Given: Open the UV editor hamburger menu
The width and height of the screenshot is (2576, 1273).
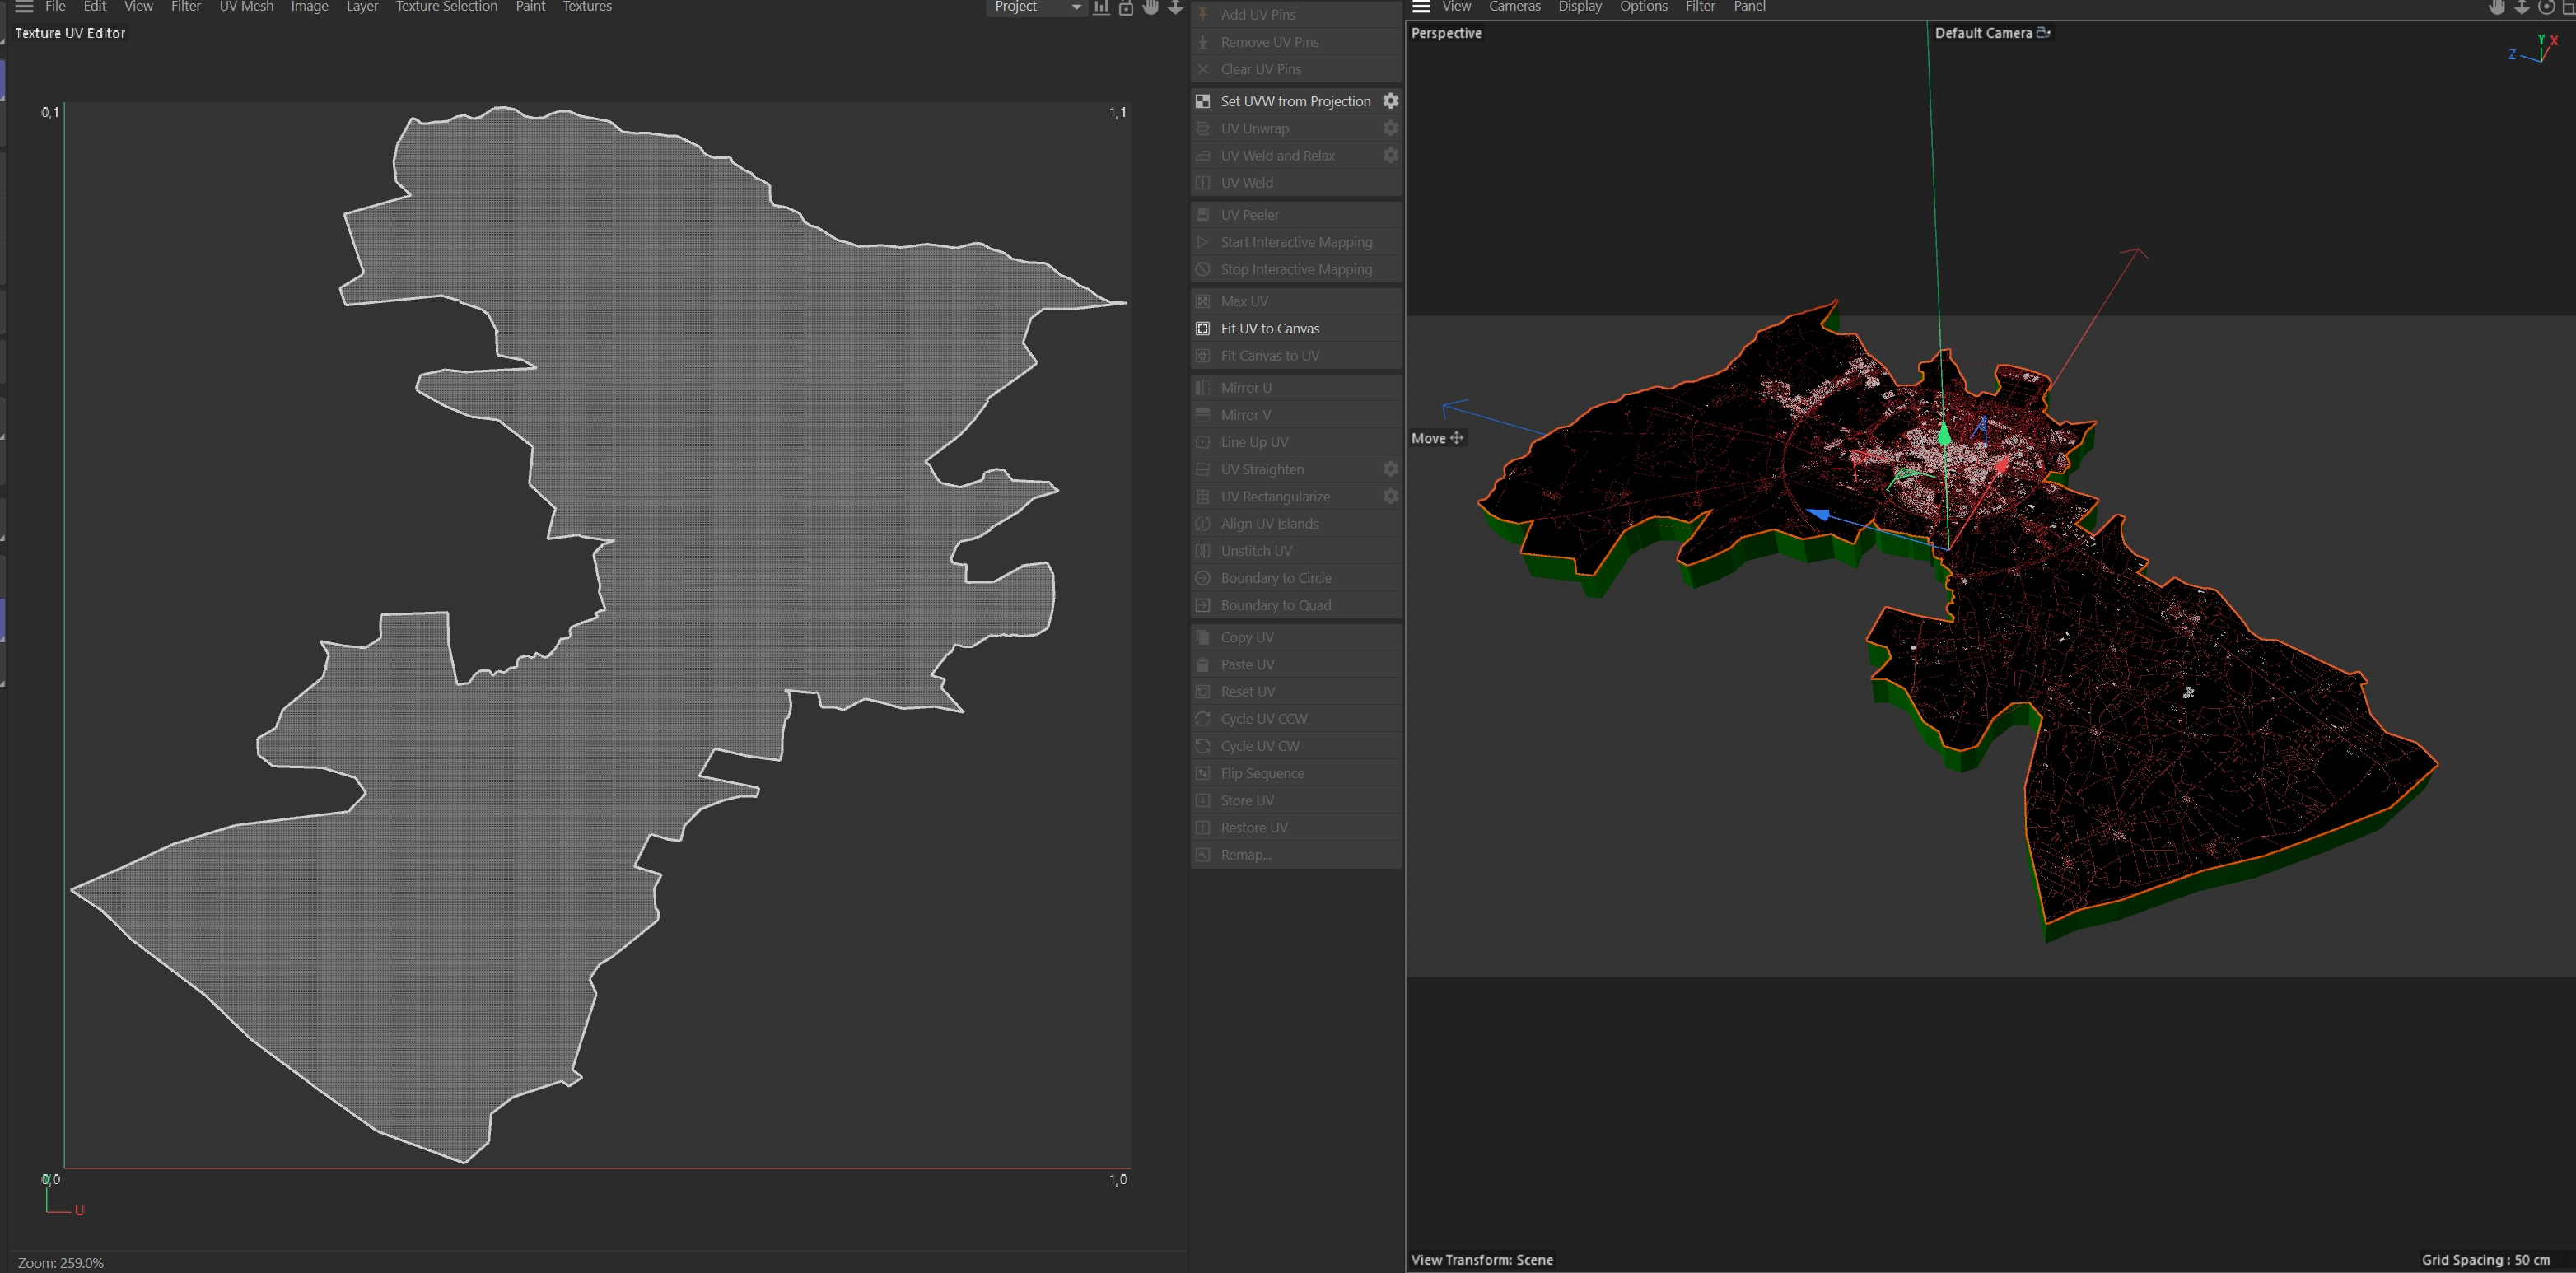Looking at the screenshot, I should click(x=24, y=7).
